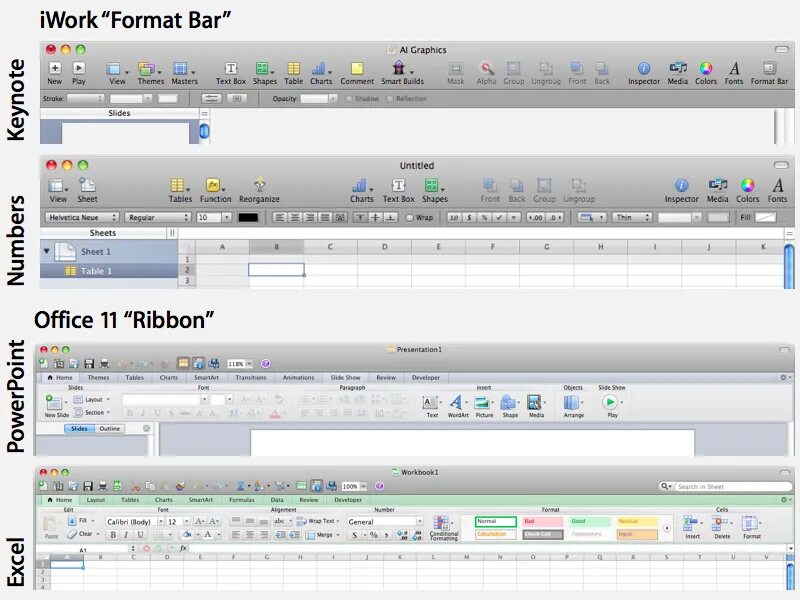Open the Regular font style dropdown in Numbers
800x600 pixels.
(158, 217)
